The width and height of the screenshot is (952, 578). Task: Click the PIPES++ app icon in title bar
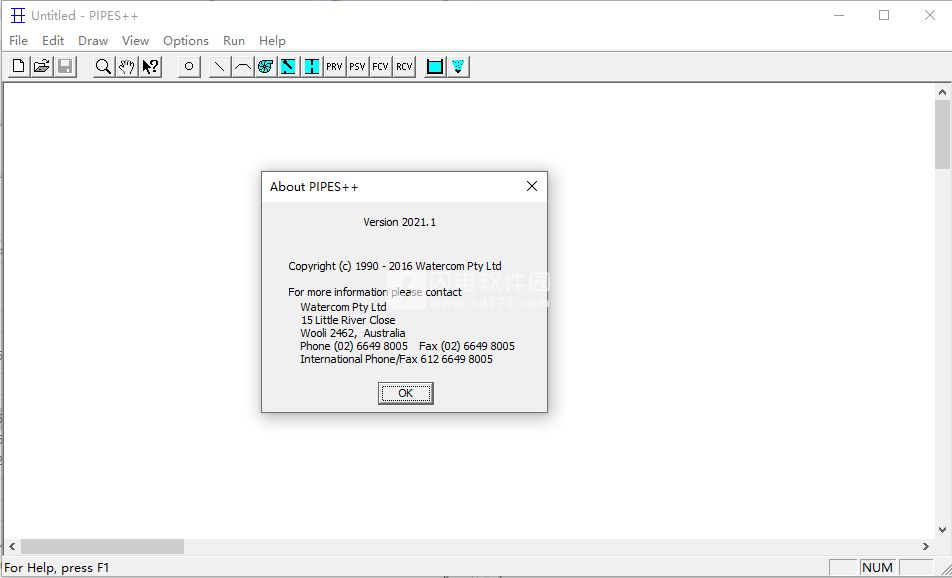point(18,15)
